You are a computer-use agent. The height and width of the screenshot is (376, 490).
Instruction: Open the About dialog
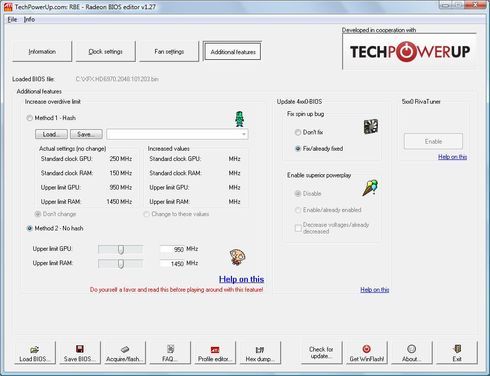[411, 353]
